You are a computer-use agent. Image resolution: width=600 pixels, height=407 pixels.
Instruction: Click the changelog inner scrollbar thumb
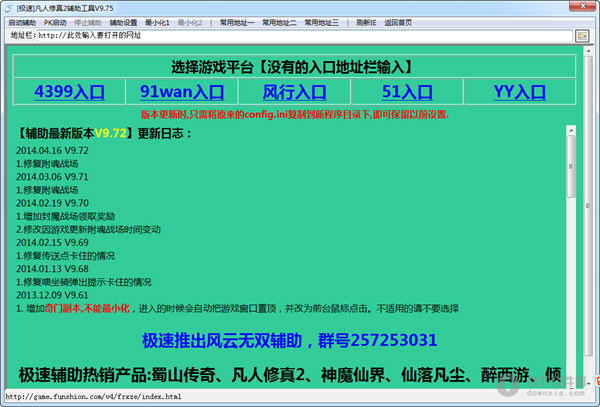tap(571, 167)
